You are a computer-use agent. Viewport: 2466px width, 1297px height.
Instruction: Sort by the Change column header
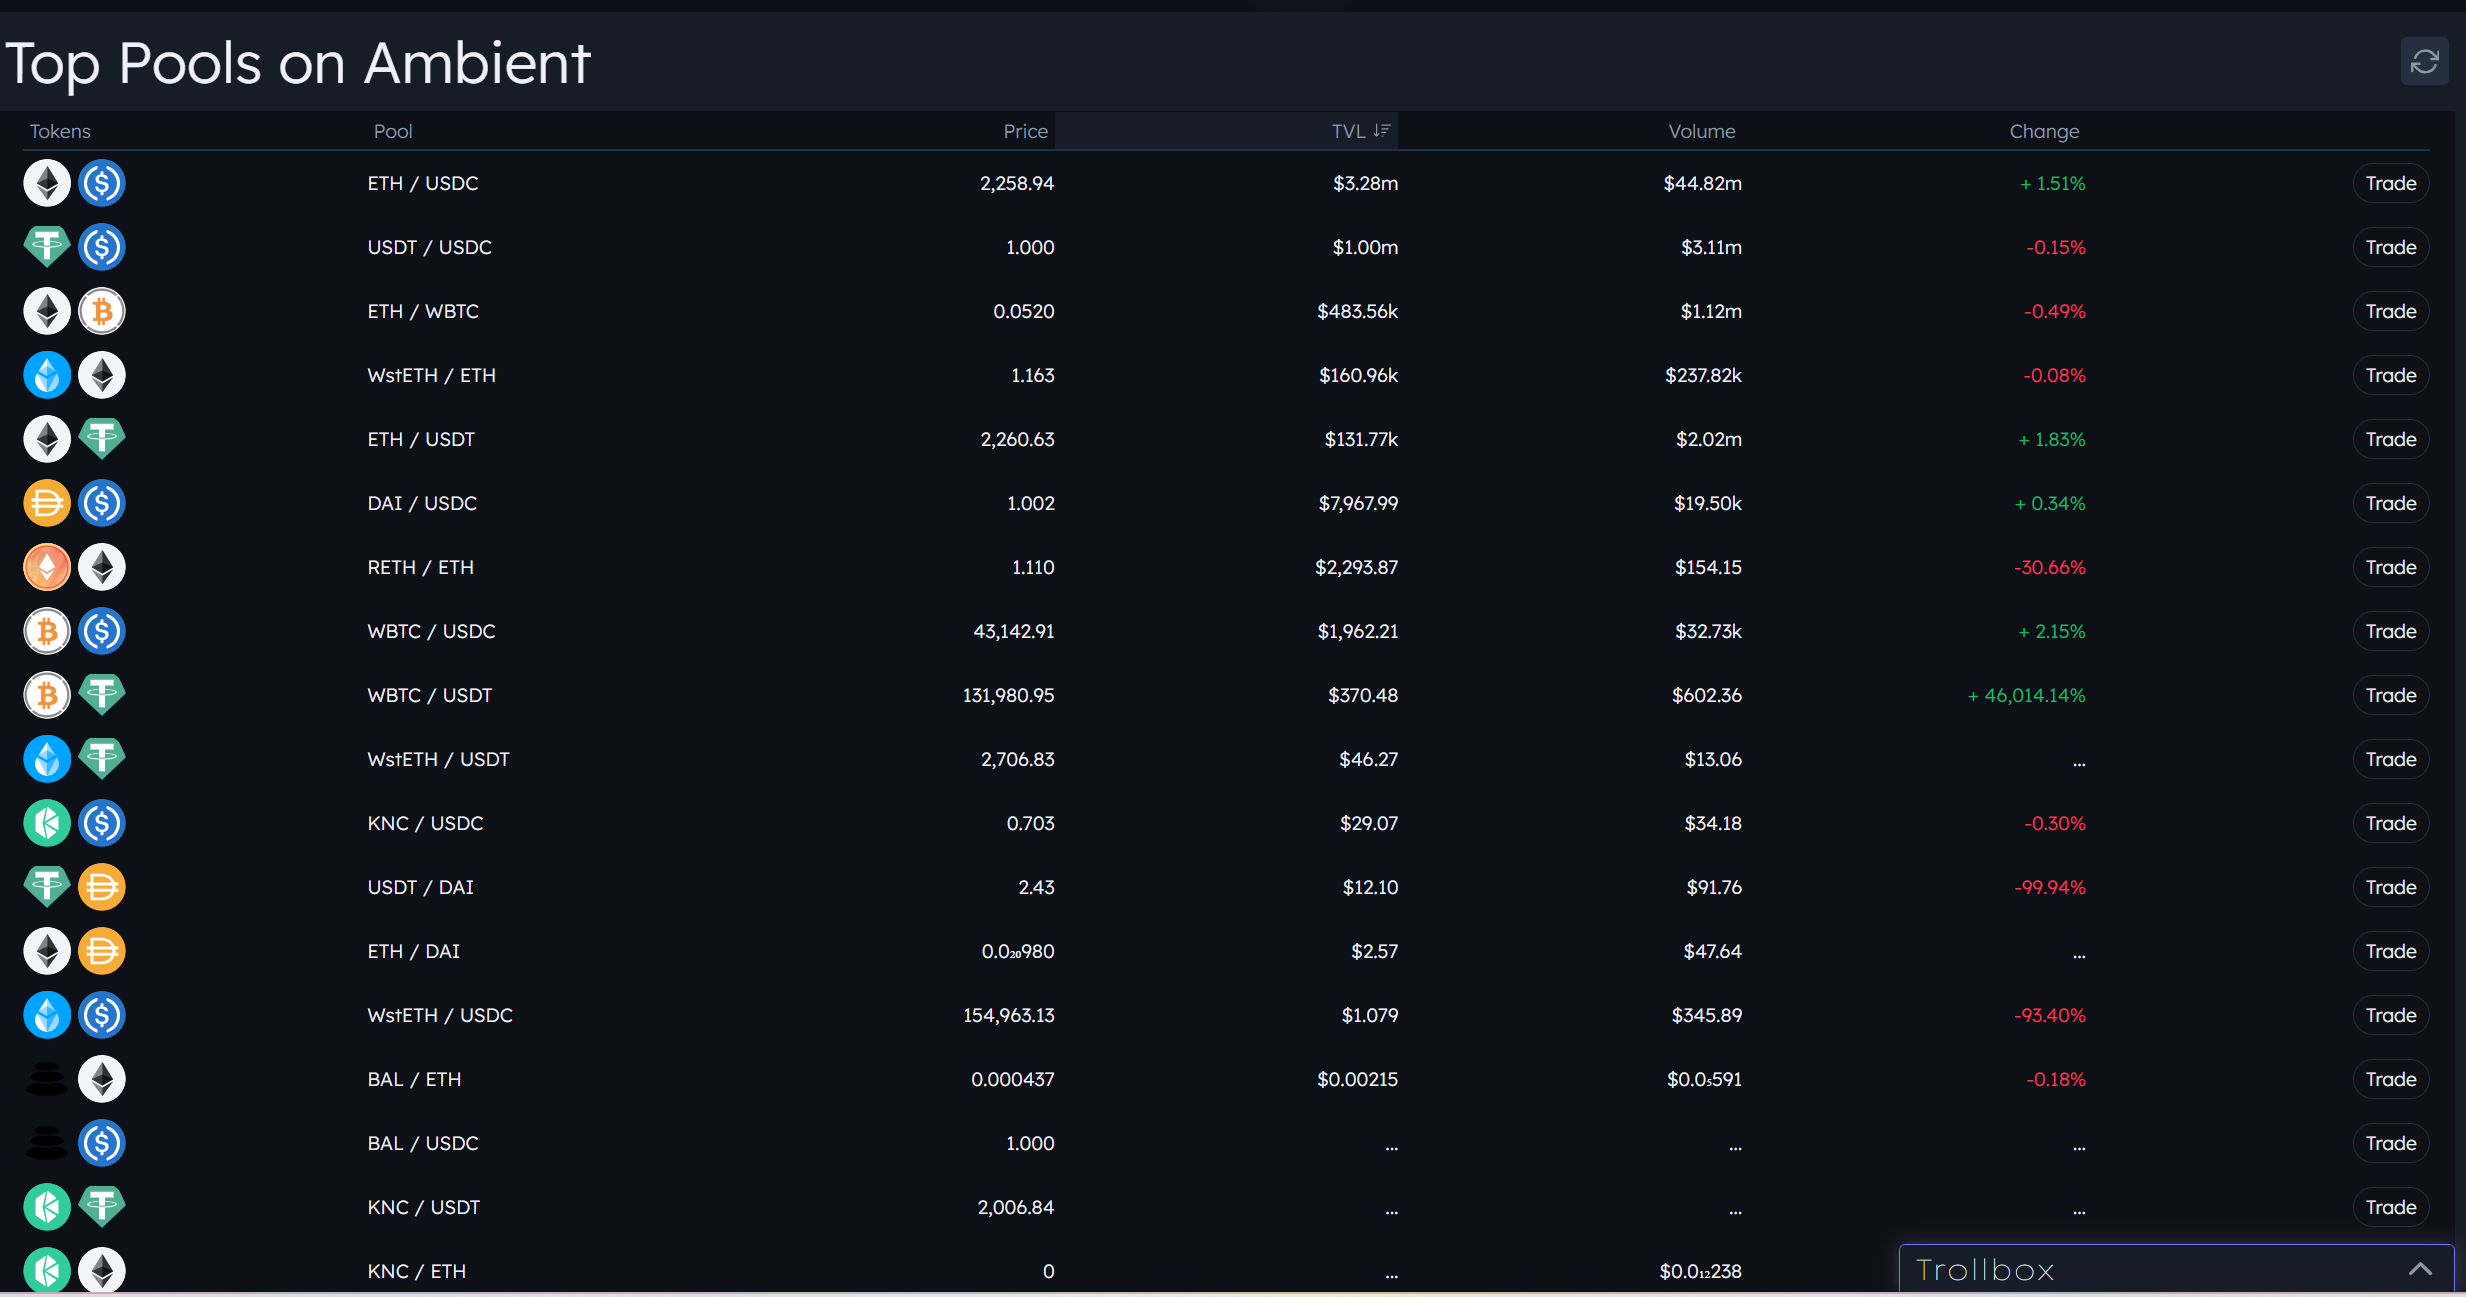(2044, 131)
